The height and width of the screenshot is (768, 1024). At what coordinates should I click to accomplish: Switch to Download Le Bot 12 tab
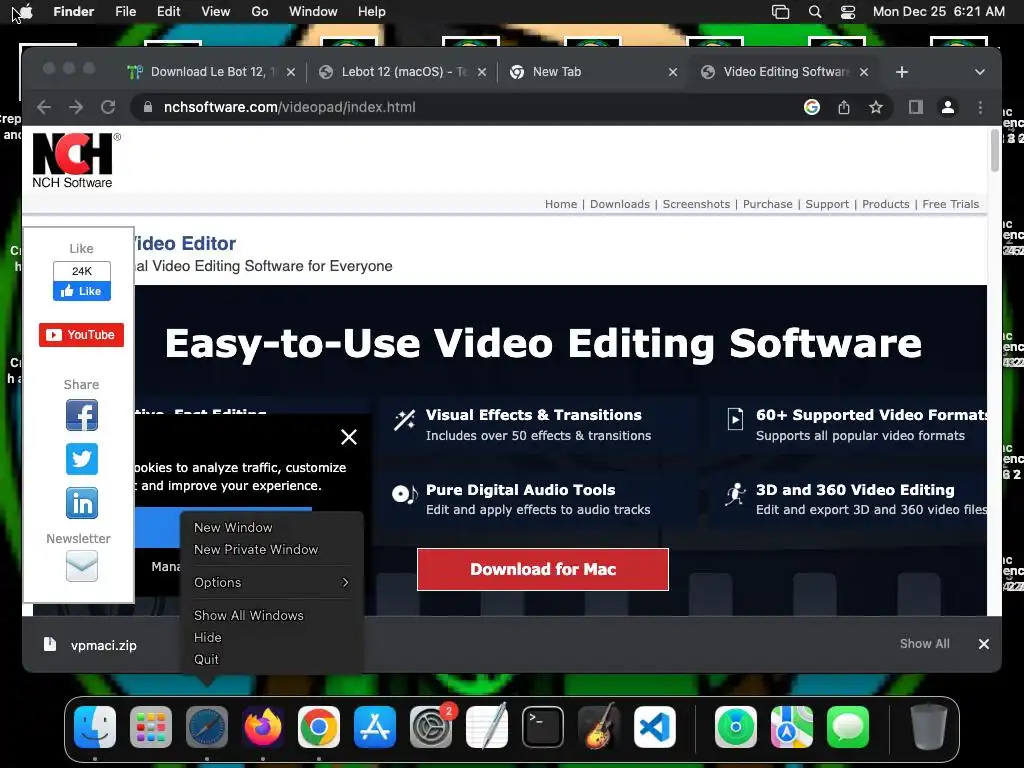(x=211, y=72)
